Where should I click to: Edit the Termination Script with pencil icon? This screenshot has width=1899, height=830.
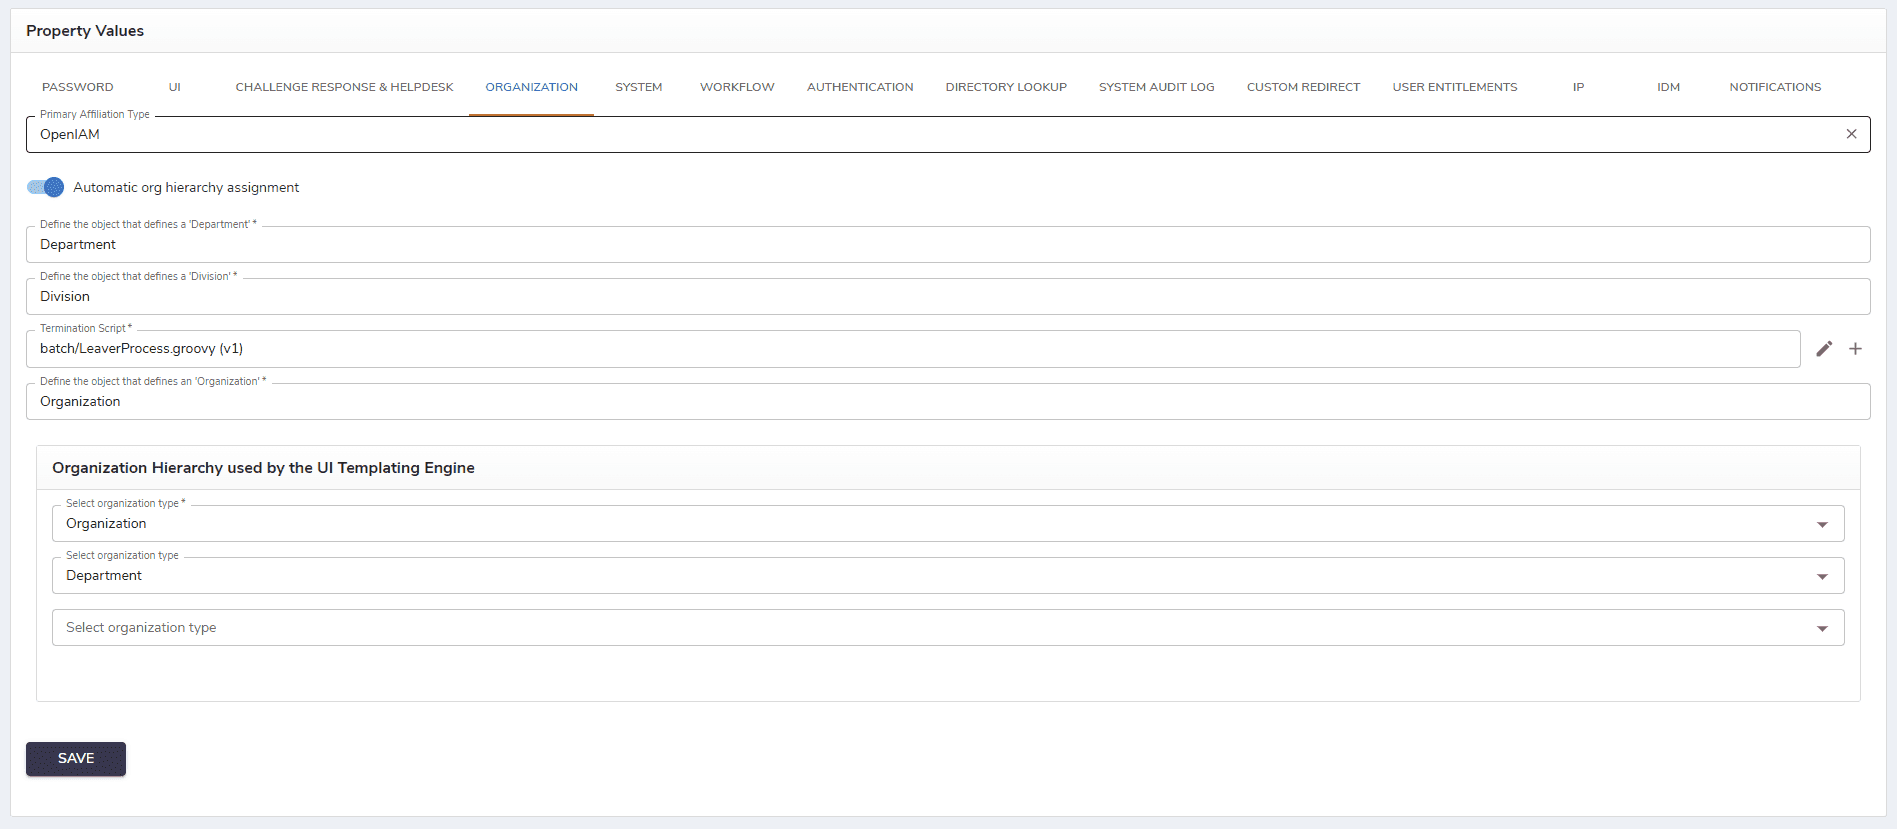1824,349
